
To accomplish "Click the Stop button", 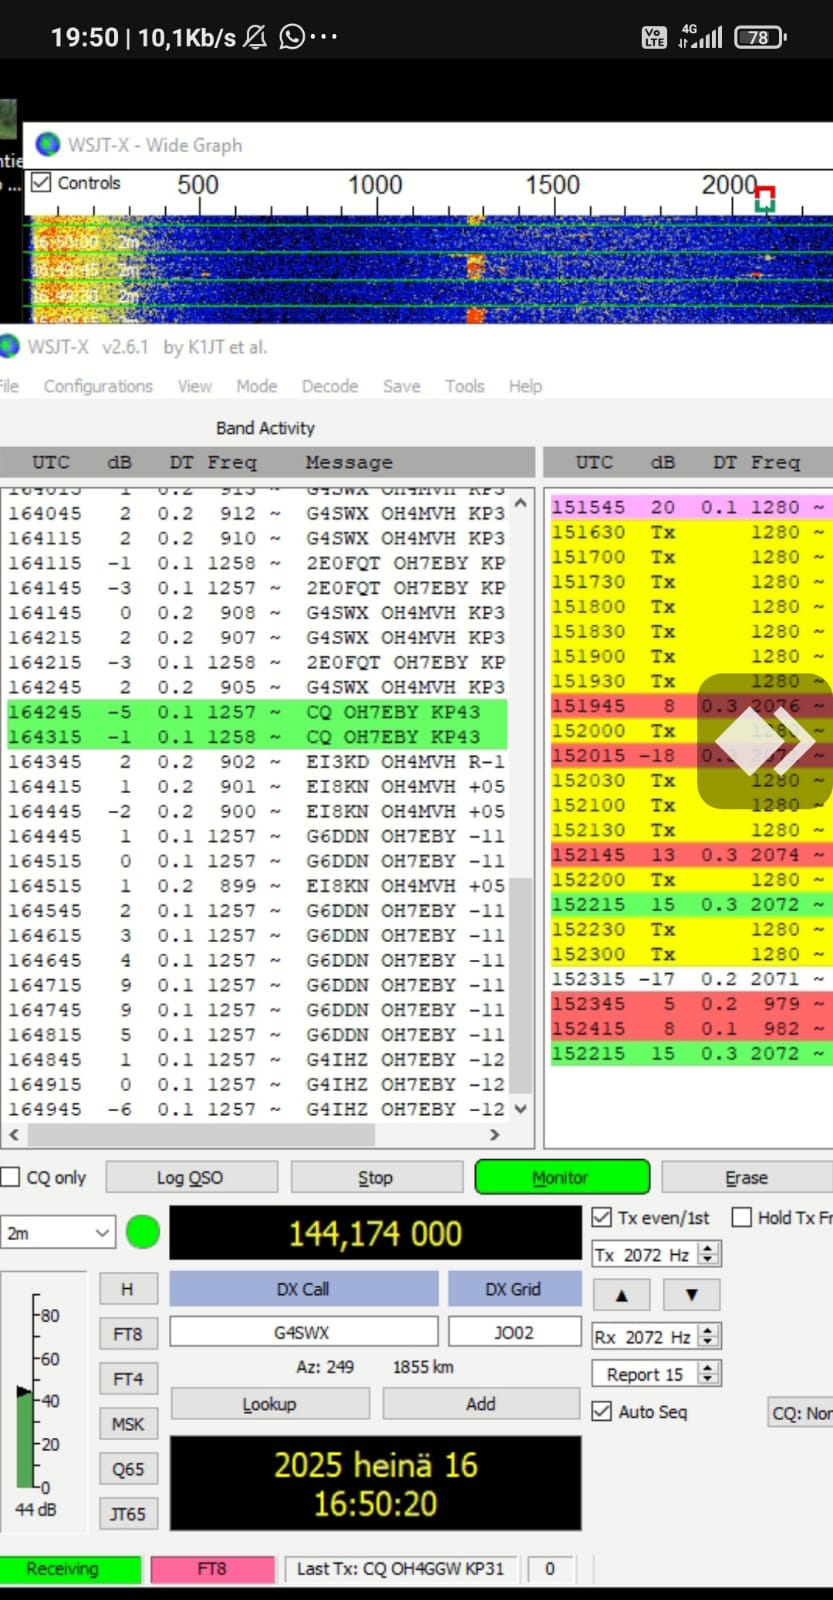I will click(376, 1177).
